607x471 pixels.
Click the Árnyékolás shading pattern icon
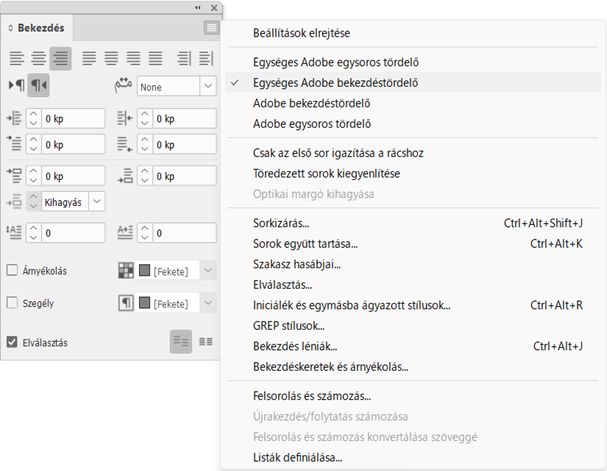126,271
